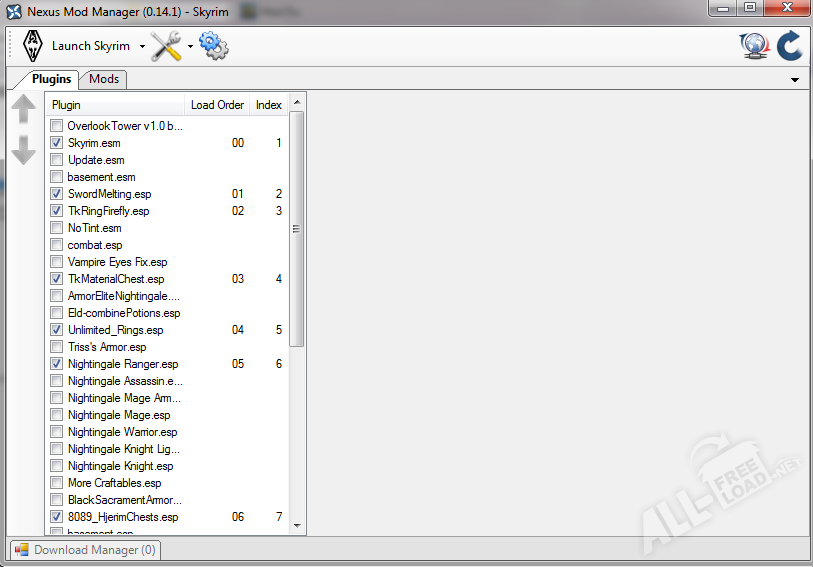Open the tools icon dropdown arrow

pyautogui.click(x=190, y=47)
